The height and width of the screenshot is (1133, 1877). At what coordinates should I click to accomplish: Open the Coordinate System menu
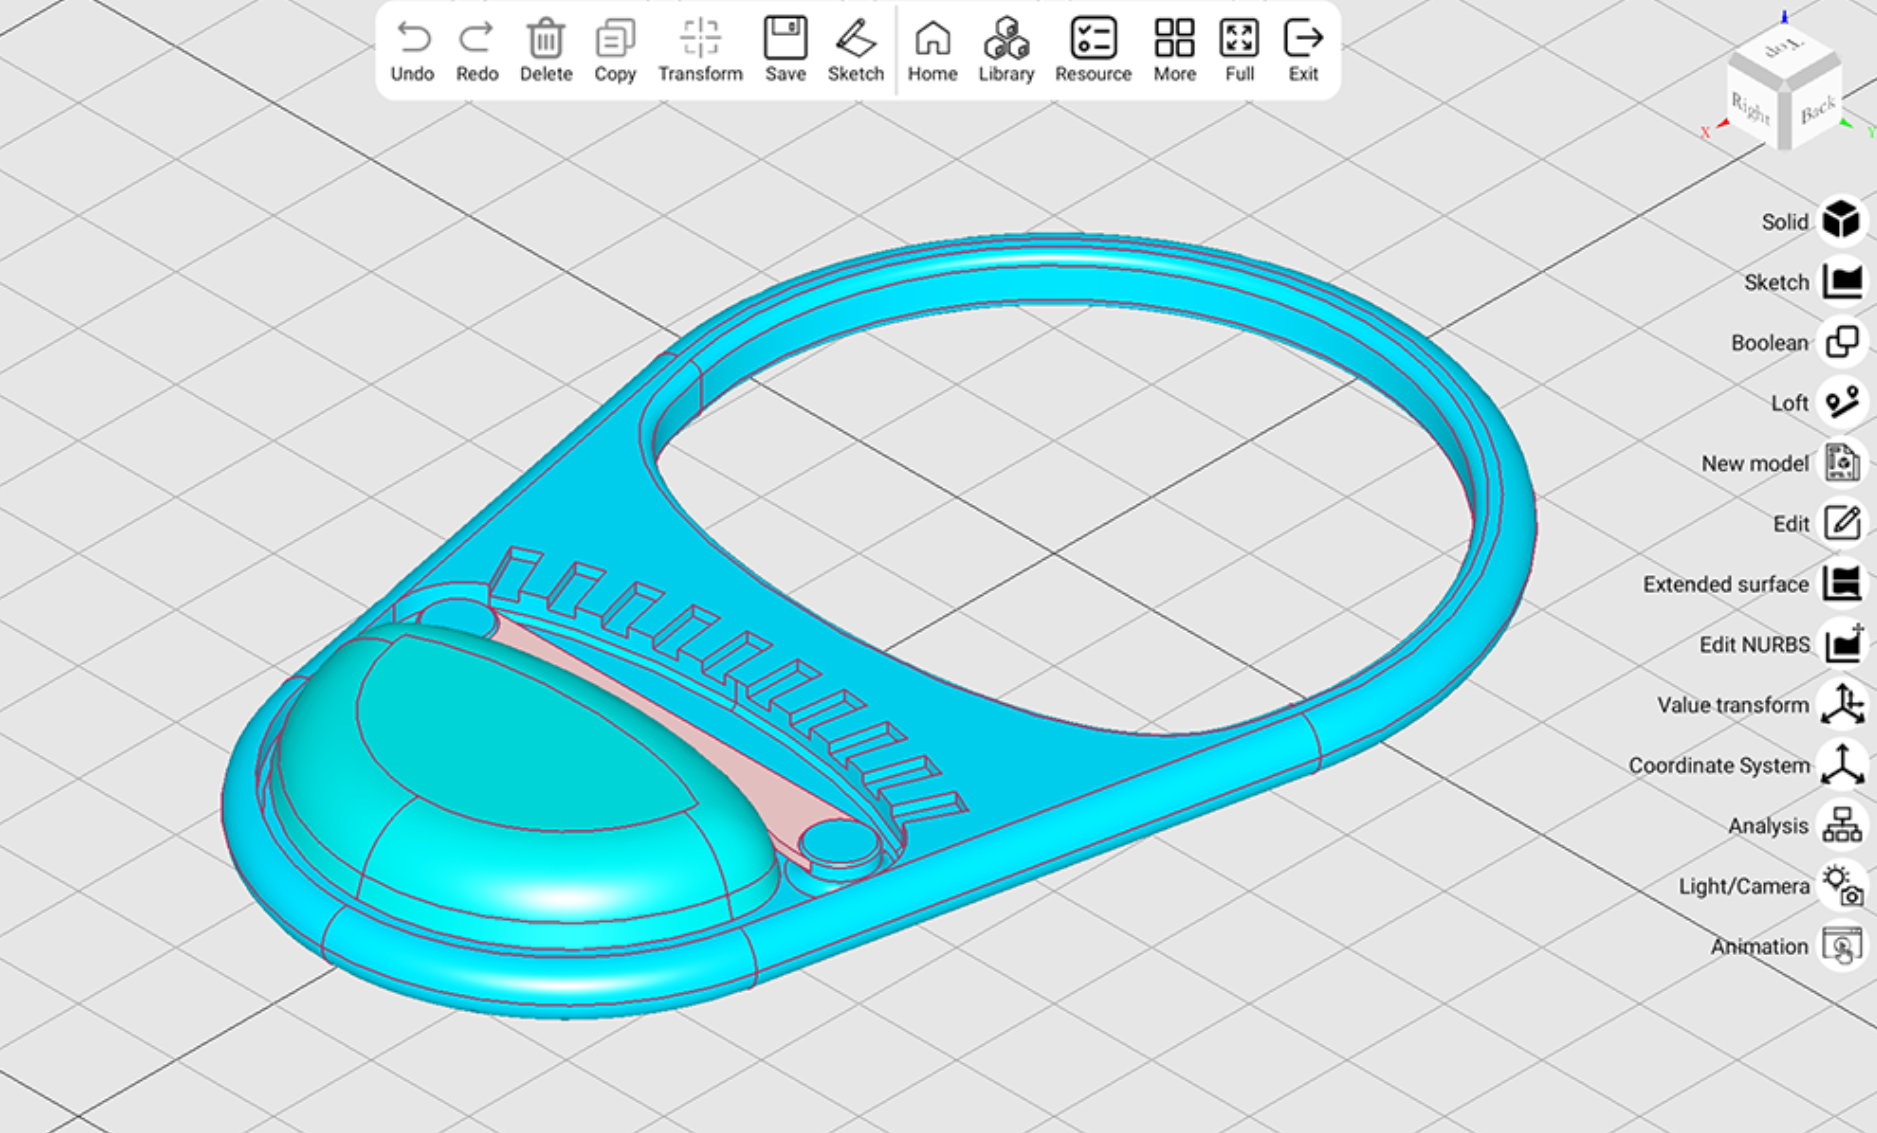coord(1841,765)
